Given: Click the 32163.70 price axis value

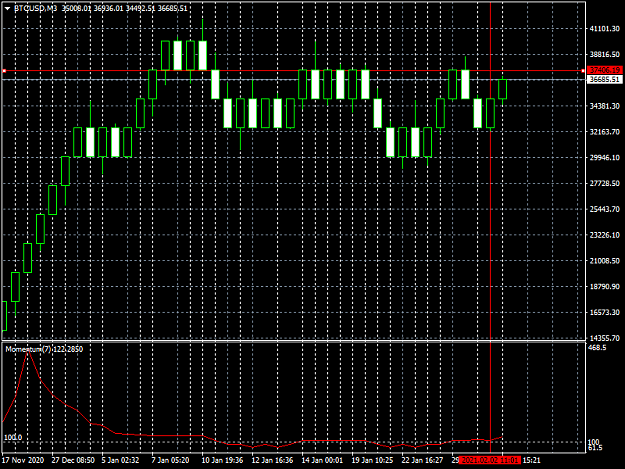Looking at the screenshot, I should point(605,132).
